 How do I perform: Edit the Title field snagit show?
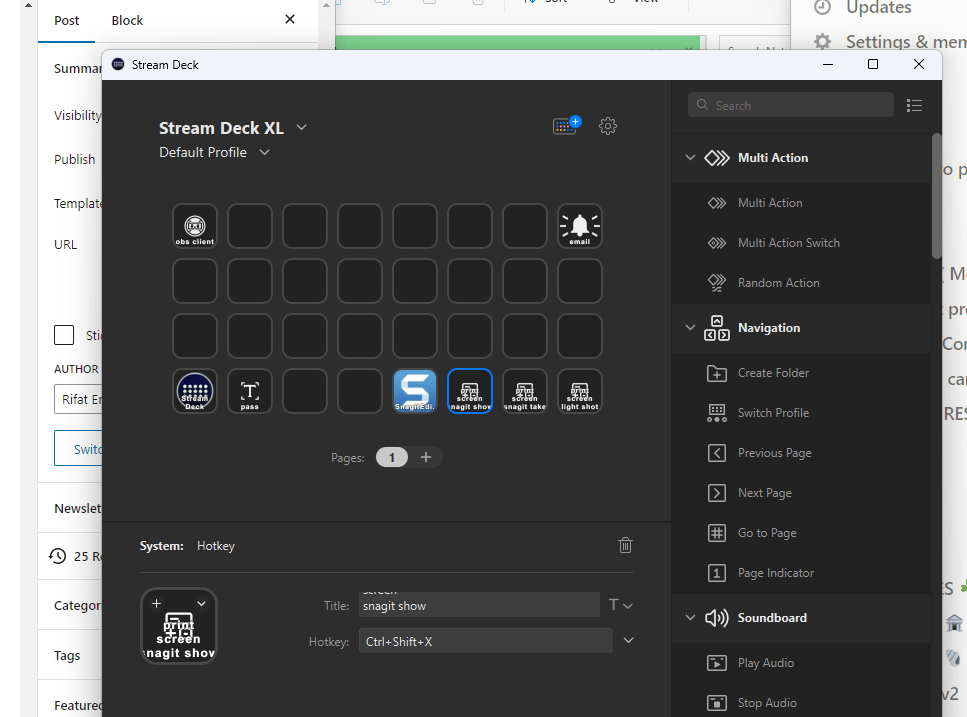479,605
